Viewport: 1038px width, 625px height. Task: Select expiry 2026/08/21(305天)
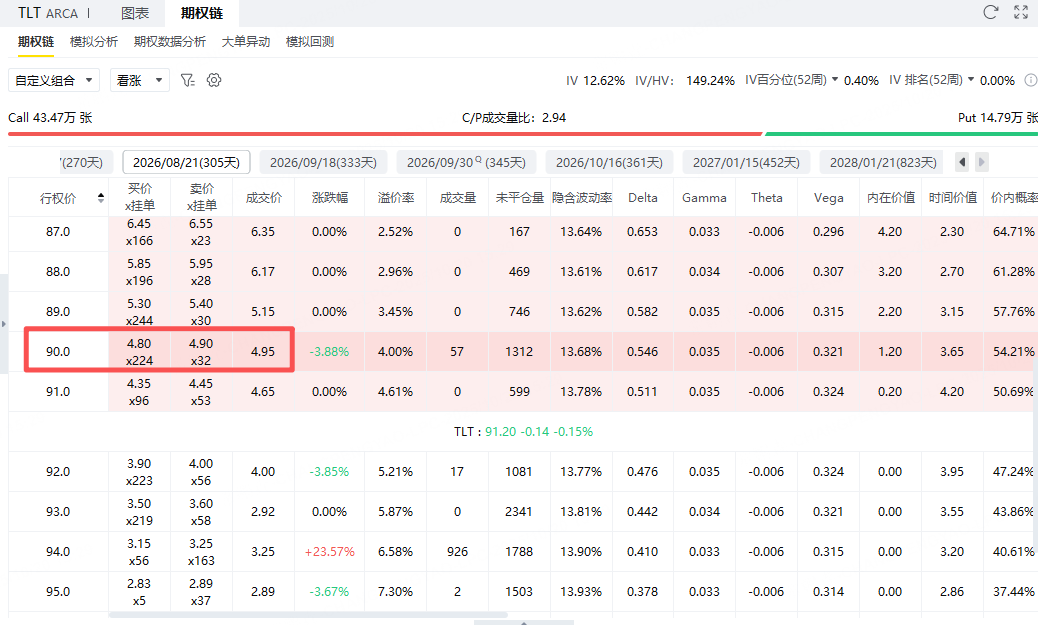pos(186,162)
